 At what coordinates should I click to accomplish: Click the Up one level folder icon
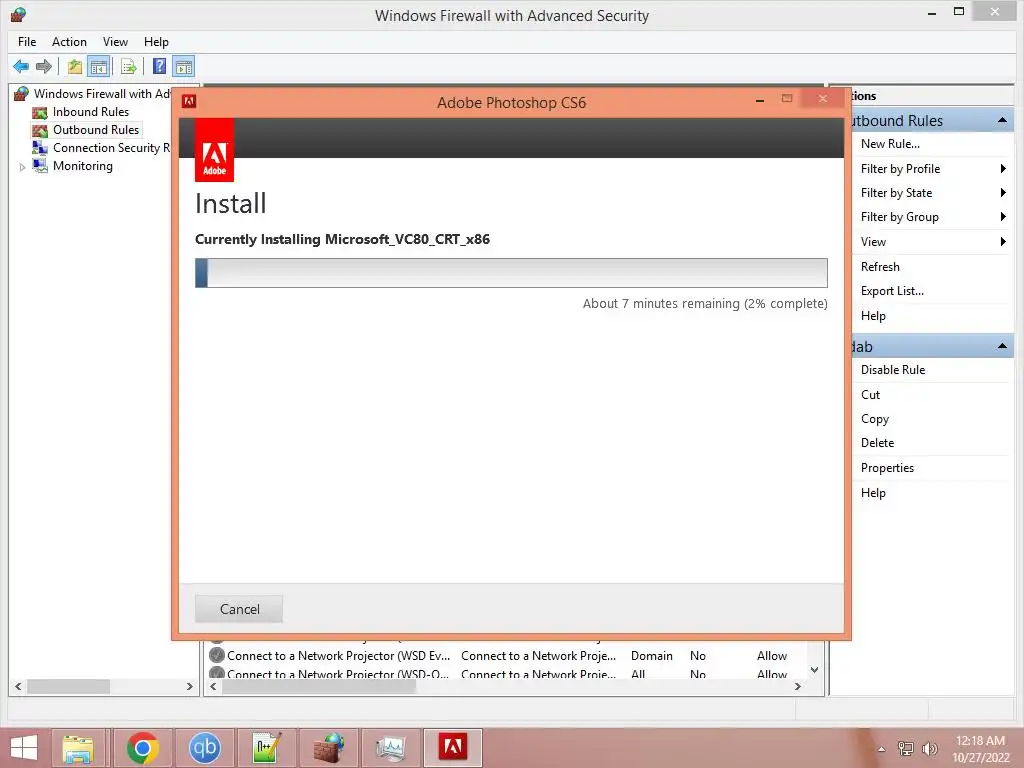[75, 67]
